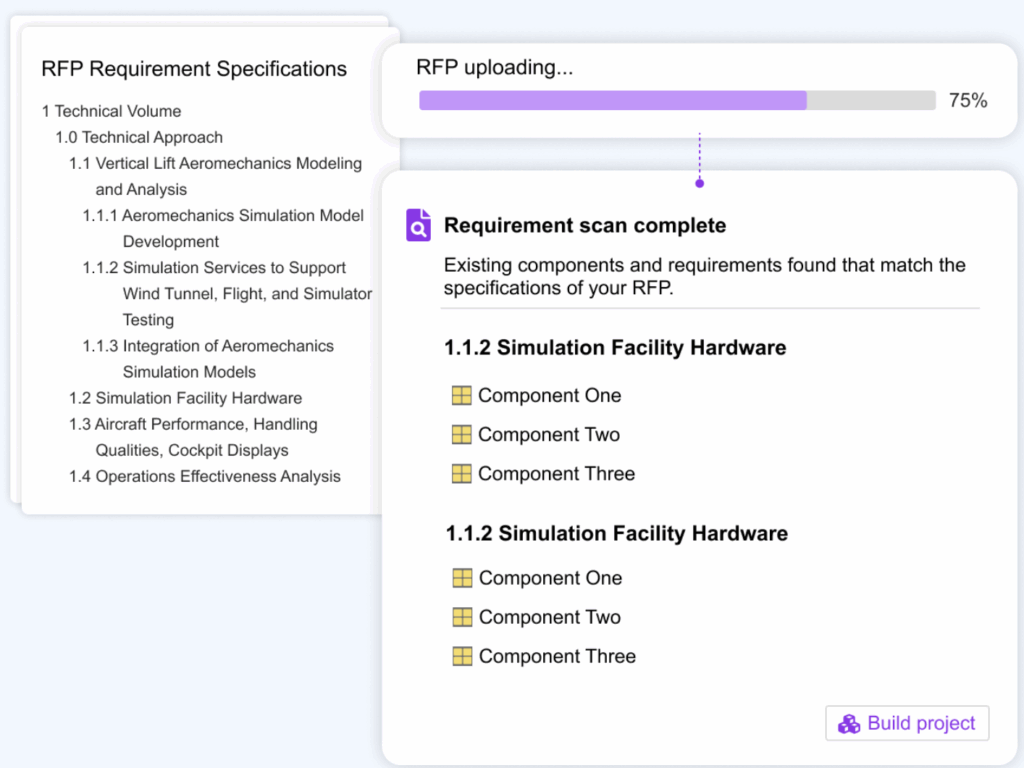The width and height of the screenshot is (1024, 768).
Task: Select 1.1.3 Integration of Aeromechanics entry
Action: tap(208, 359)
